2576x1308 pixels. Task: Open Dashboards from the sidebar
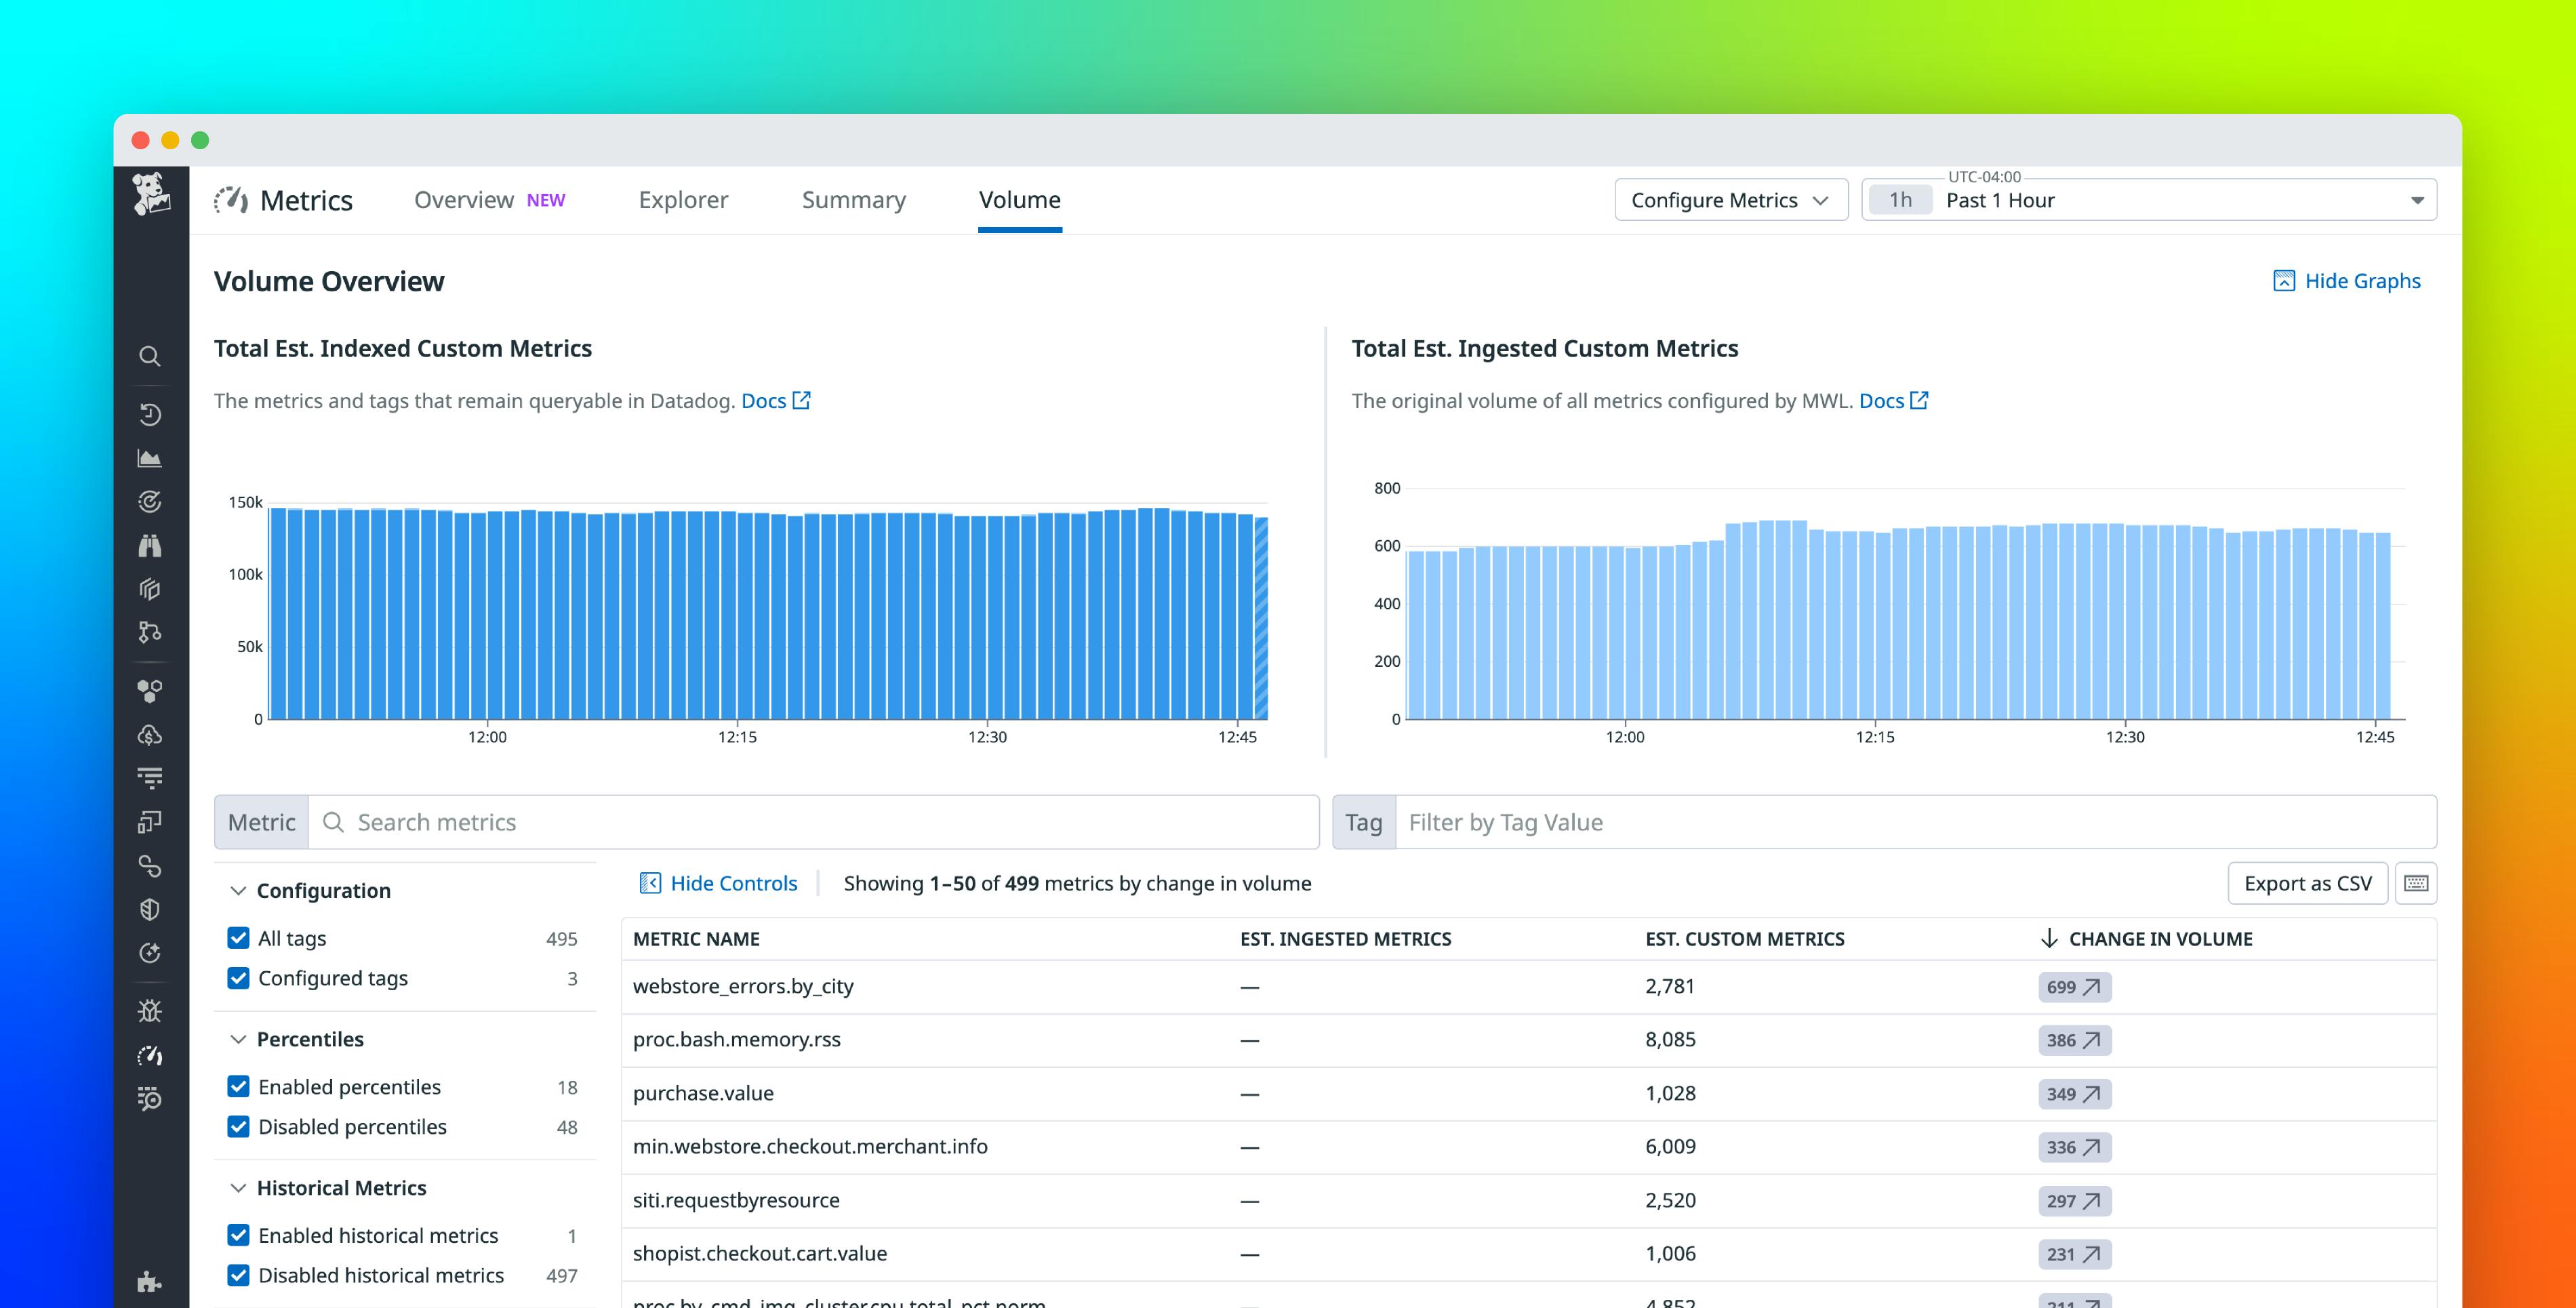[x=150, y=458]
